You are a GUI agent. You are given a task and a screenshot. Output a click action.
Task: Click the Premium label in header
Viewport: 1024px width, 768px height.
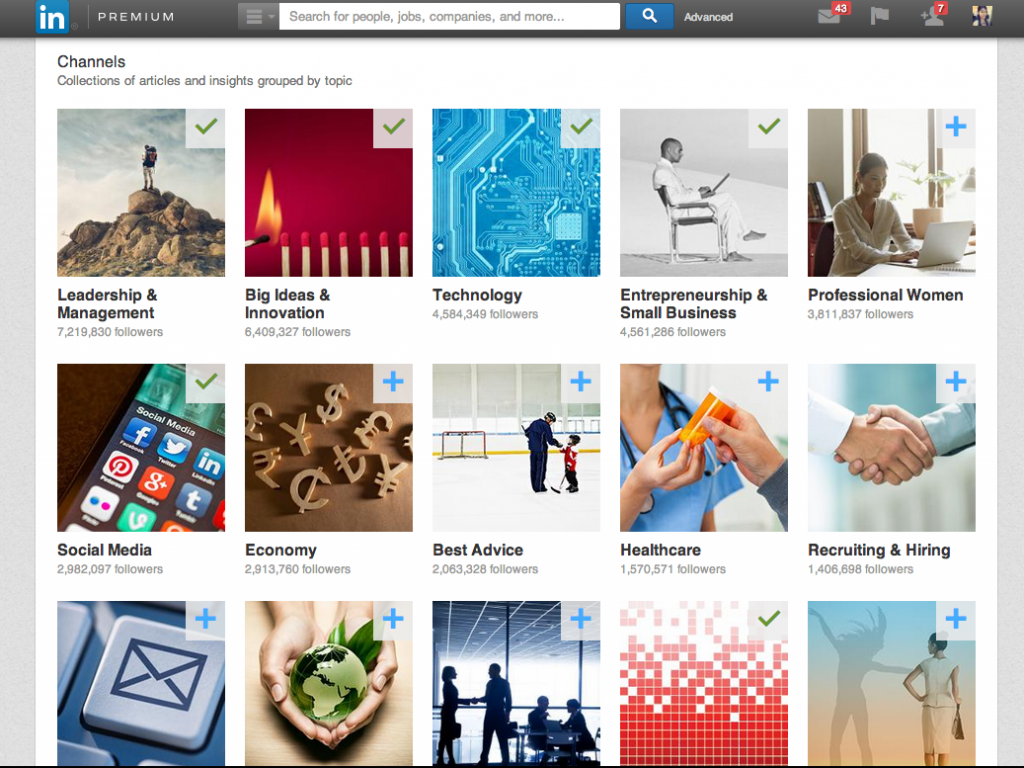coord(136,17)
